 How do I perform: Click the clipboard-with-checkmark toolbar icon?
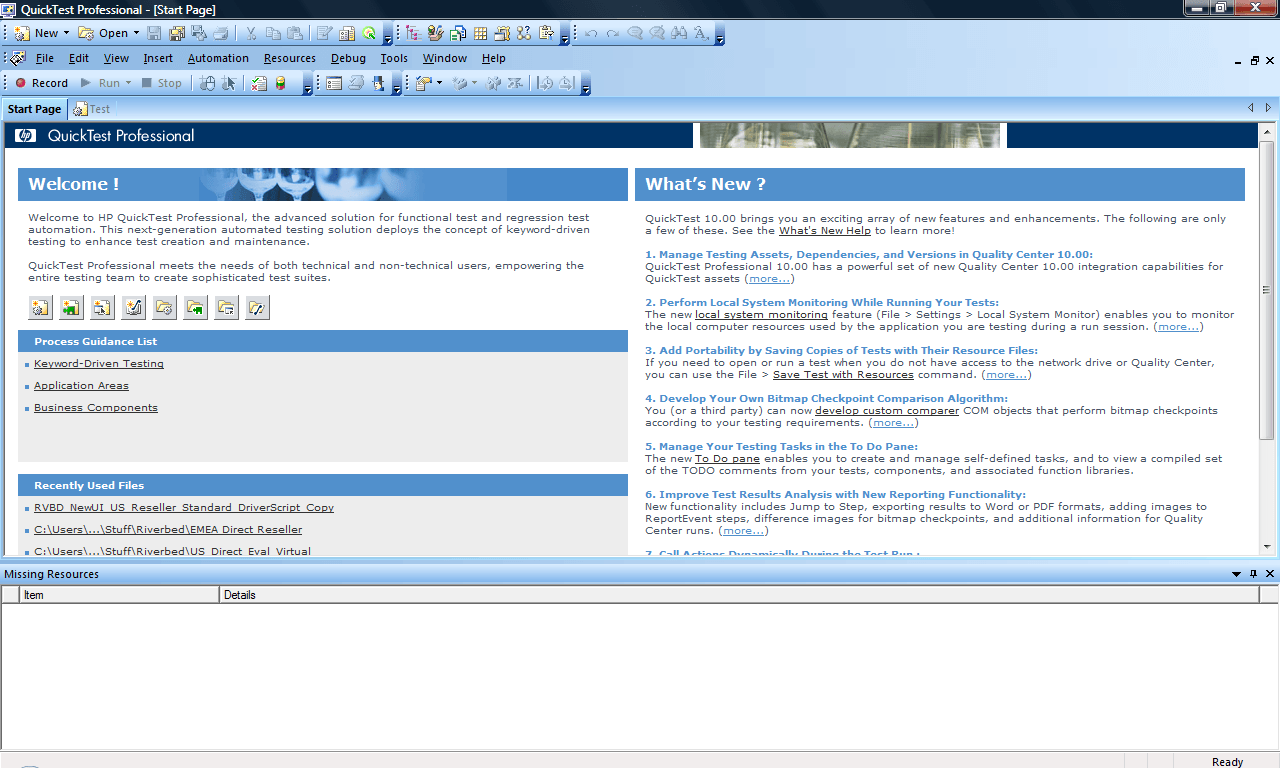click(x=423, y=83)
